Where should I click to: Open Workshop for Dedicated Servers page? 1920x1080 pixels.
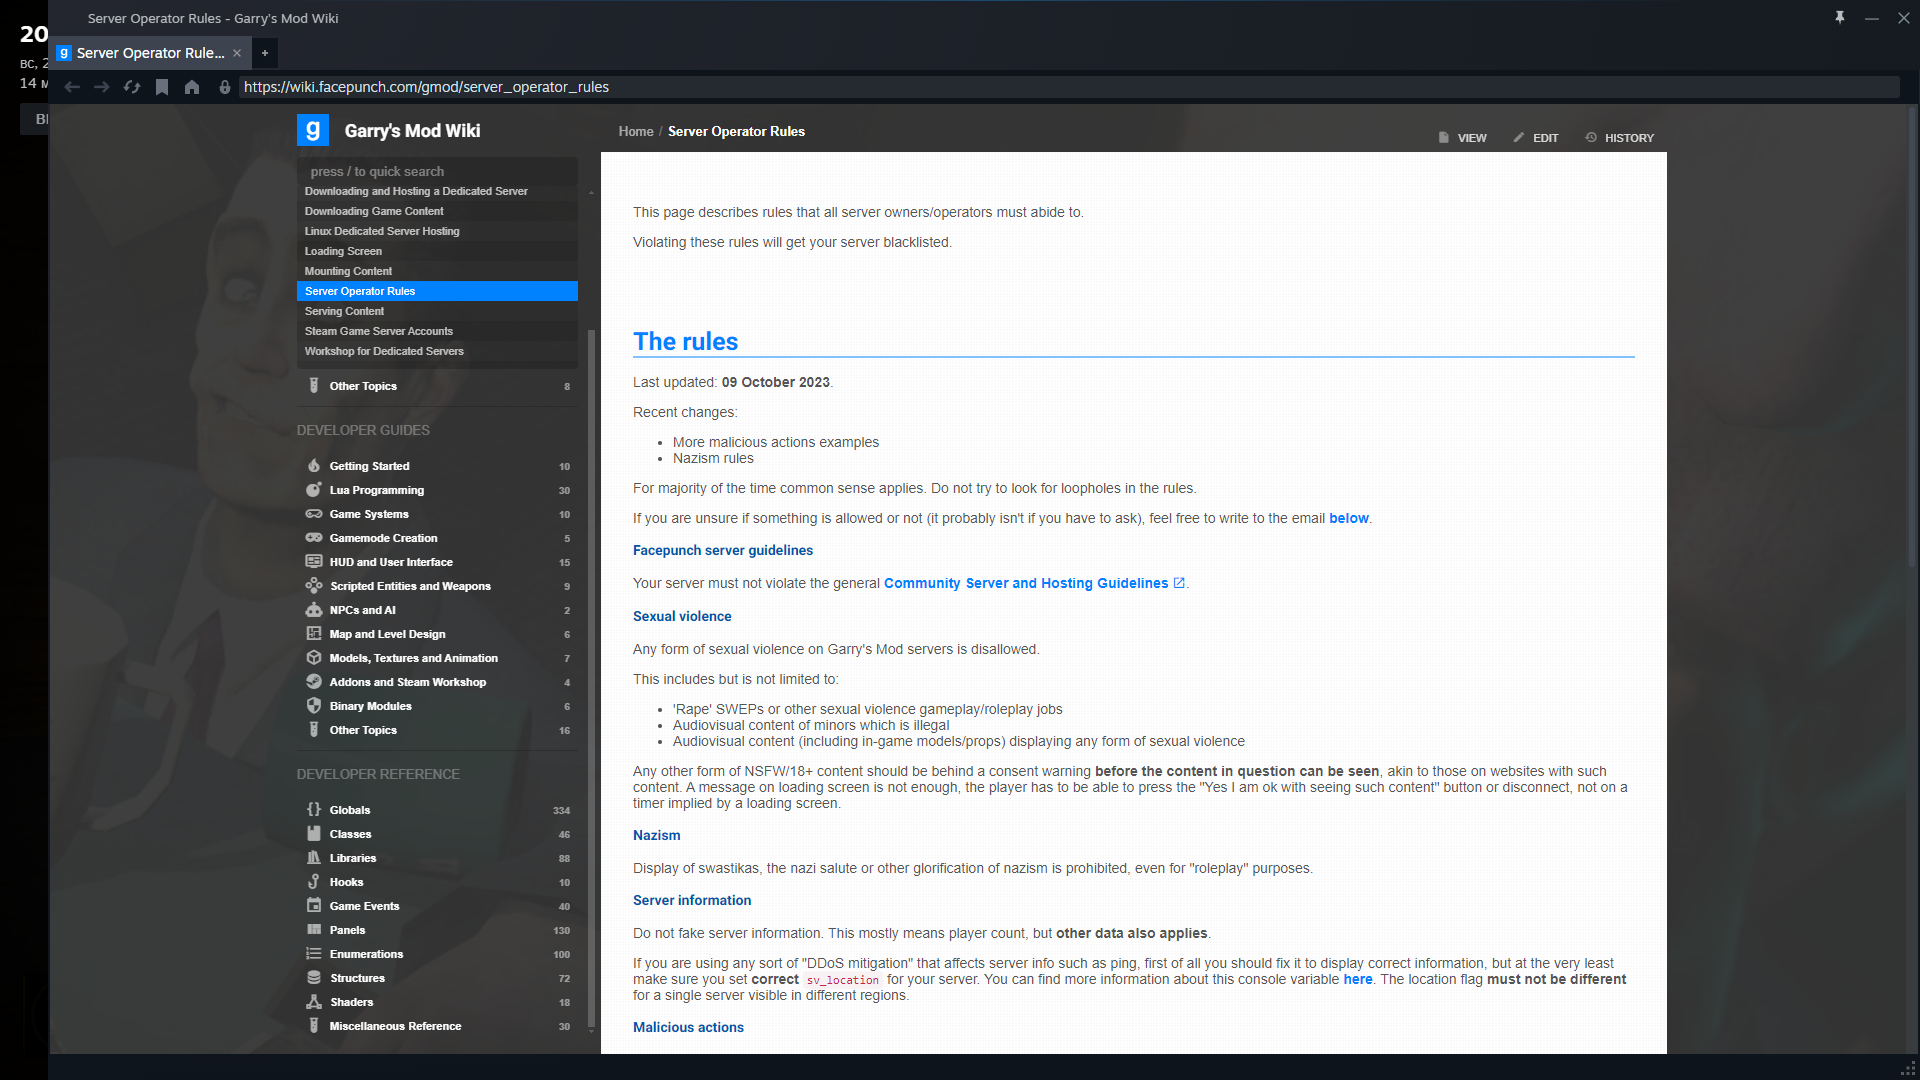pyautogui.click(x=437, y=351)
